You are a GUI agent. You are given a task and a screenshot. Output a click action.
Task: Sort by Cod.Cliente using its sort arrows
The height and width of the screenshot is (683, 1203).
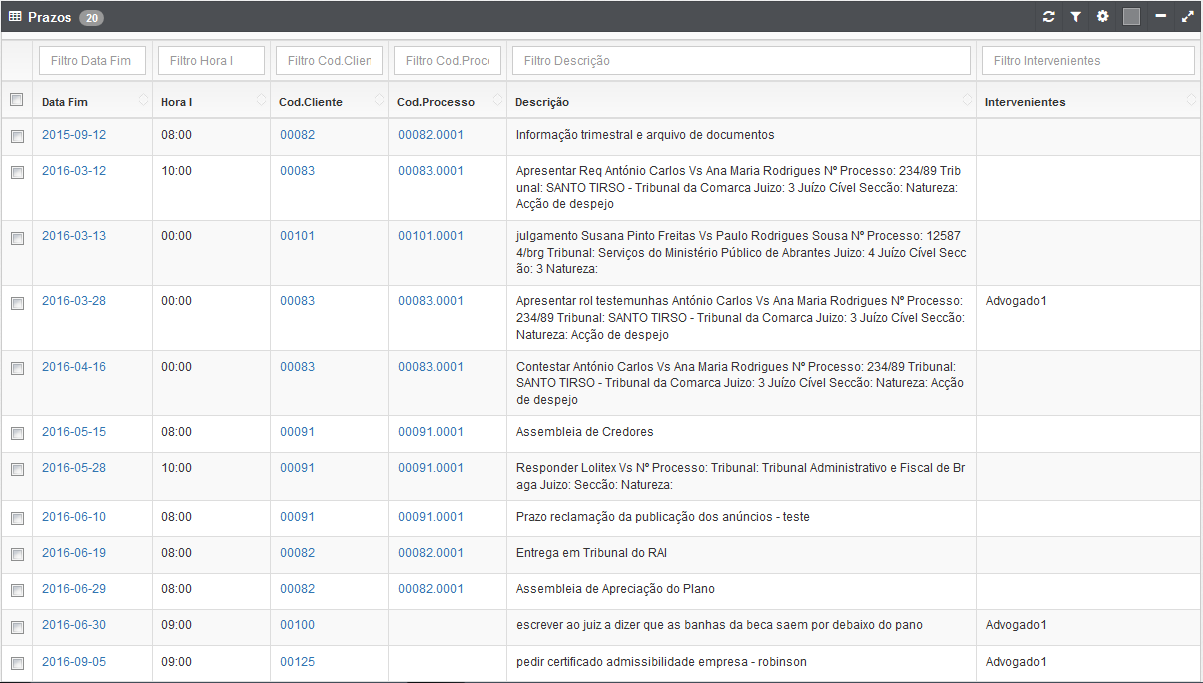point(380,101)
